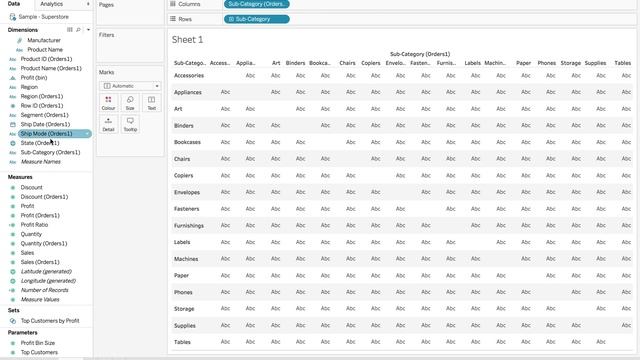
Task: Click the Tables row header
Action: pyautogui.click(x=182, y=342)
